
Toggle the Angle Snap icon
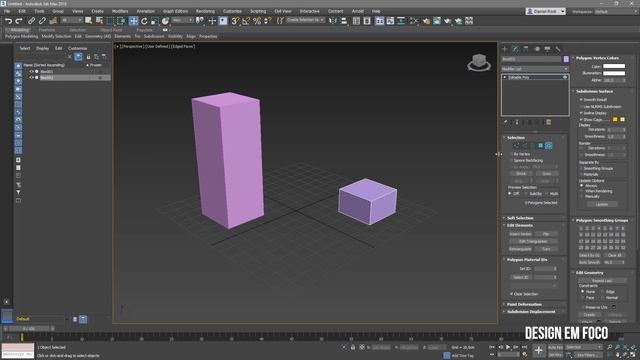point(246,21)
